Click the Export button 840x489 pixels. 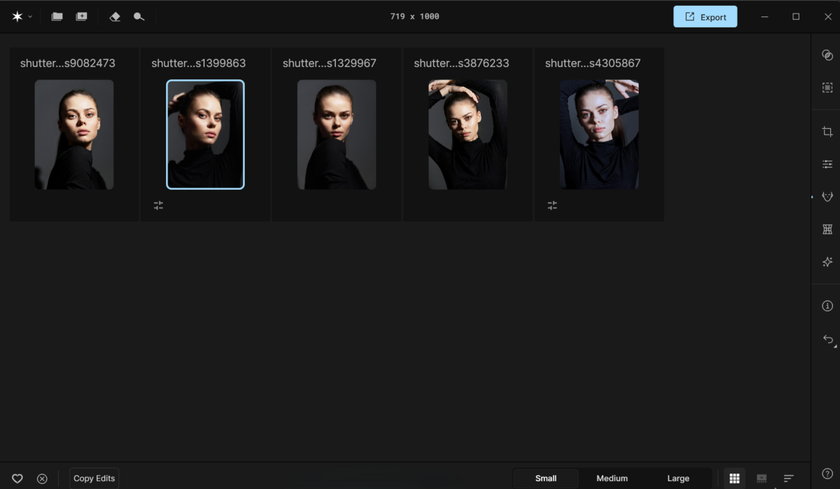point(705,17)
